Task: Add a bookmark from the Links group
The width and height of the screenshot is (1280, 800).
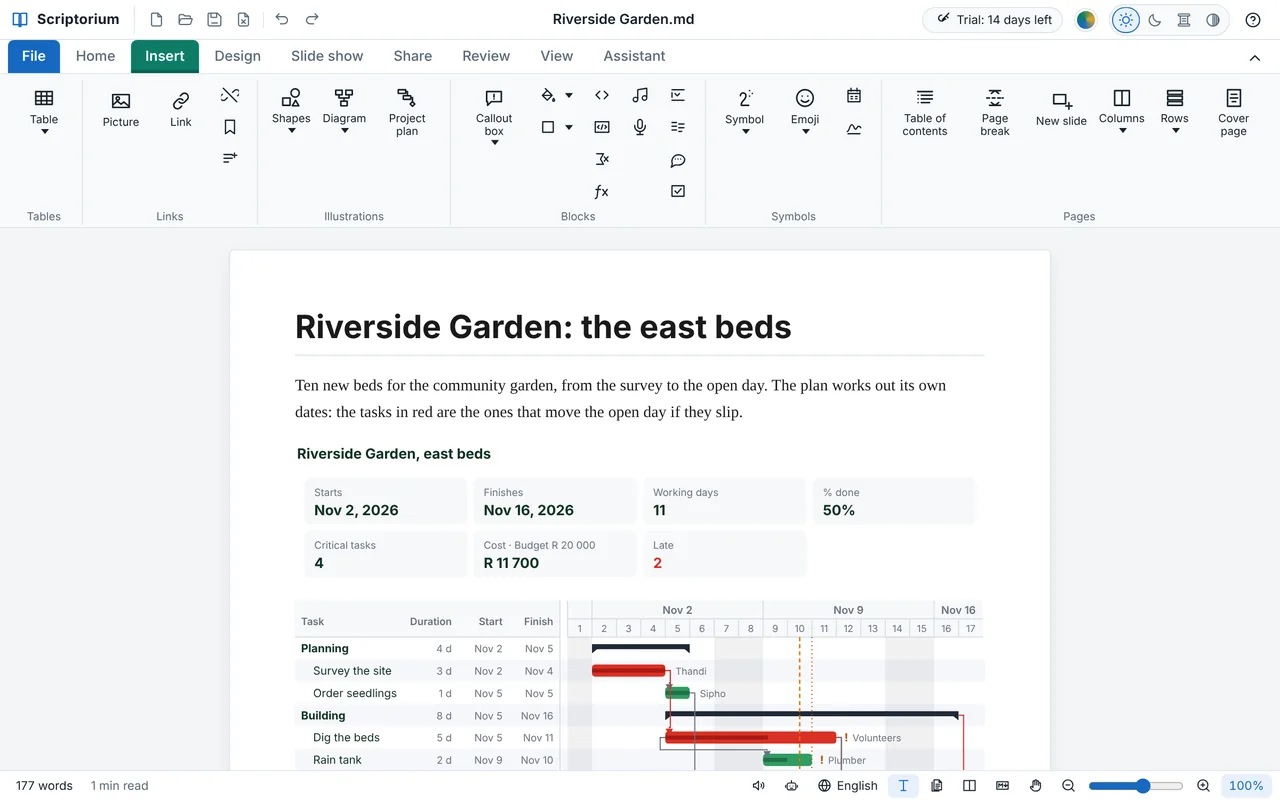Action: coord(230,127)
